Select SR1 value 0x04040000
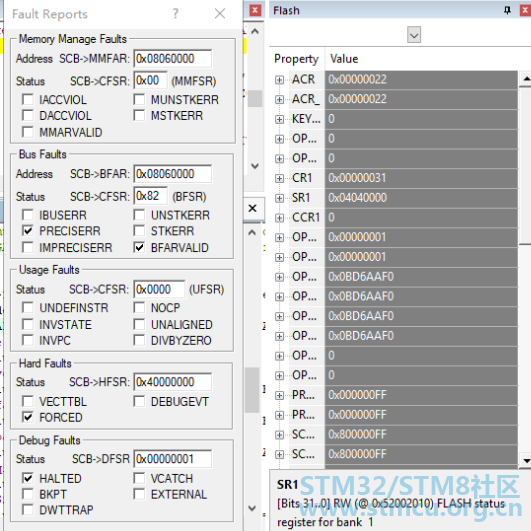 [421, 198]
